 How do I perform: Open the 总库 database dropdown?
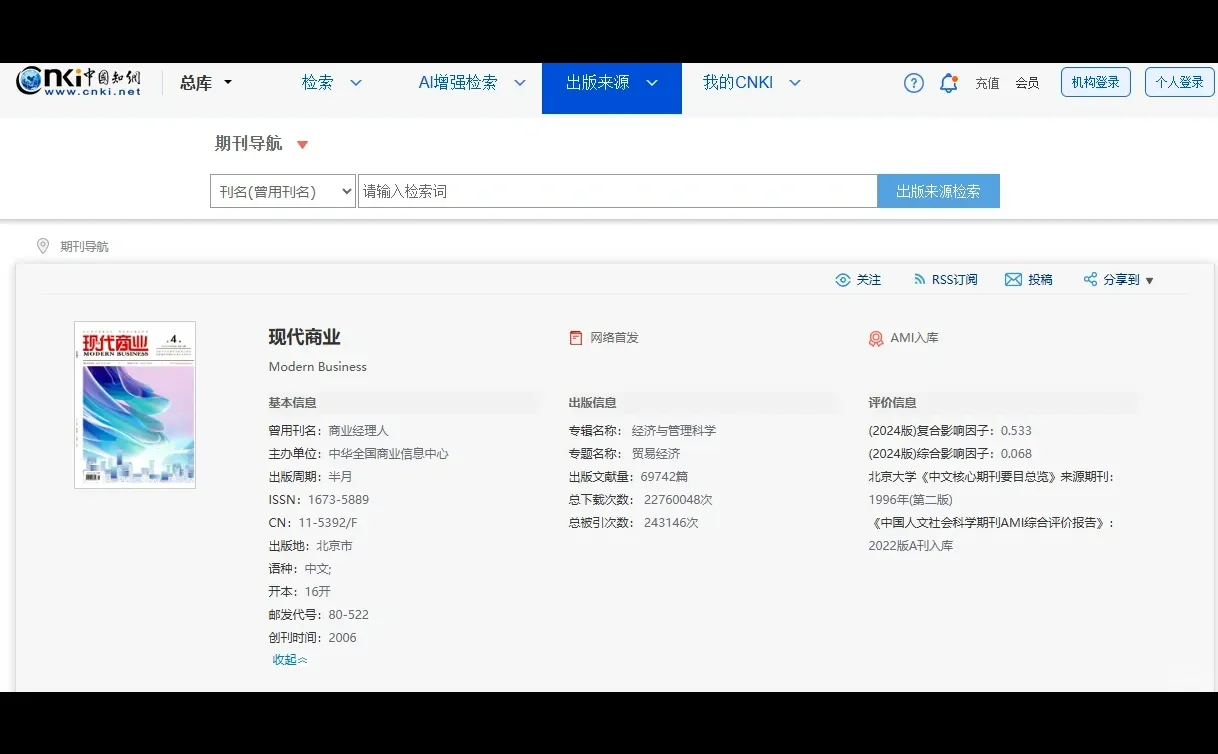point(206,83)
